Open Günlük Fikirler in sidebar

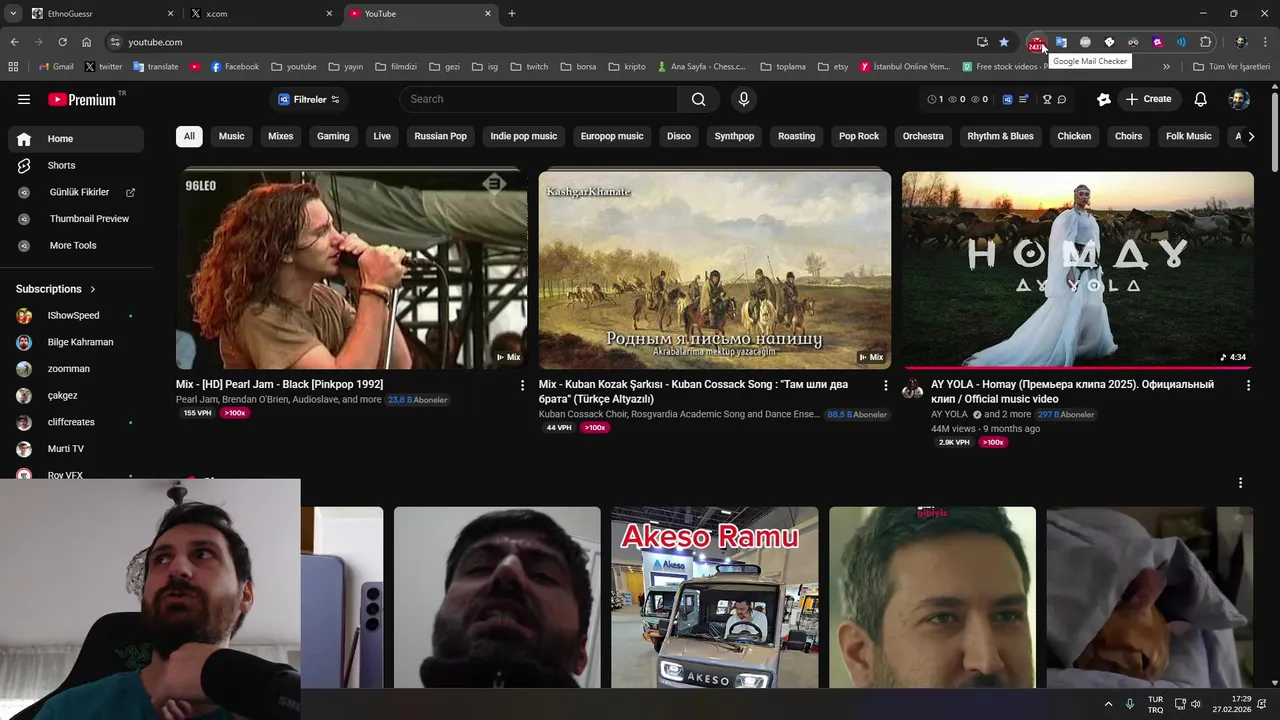(x=76, y=192)
